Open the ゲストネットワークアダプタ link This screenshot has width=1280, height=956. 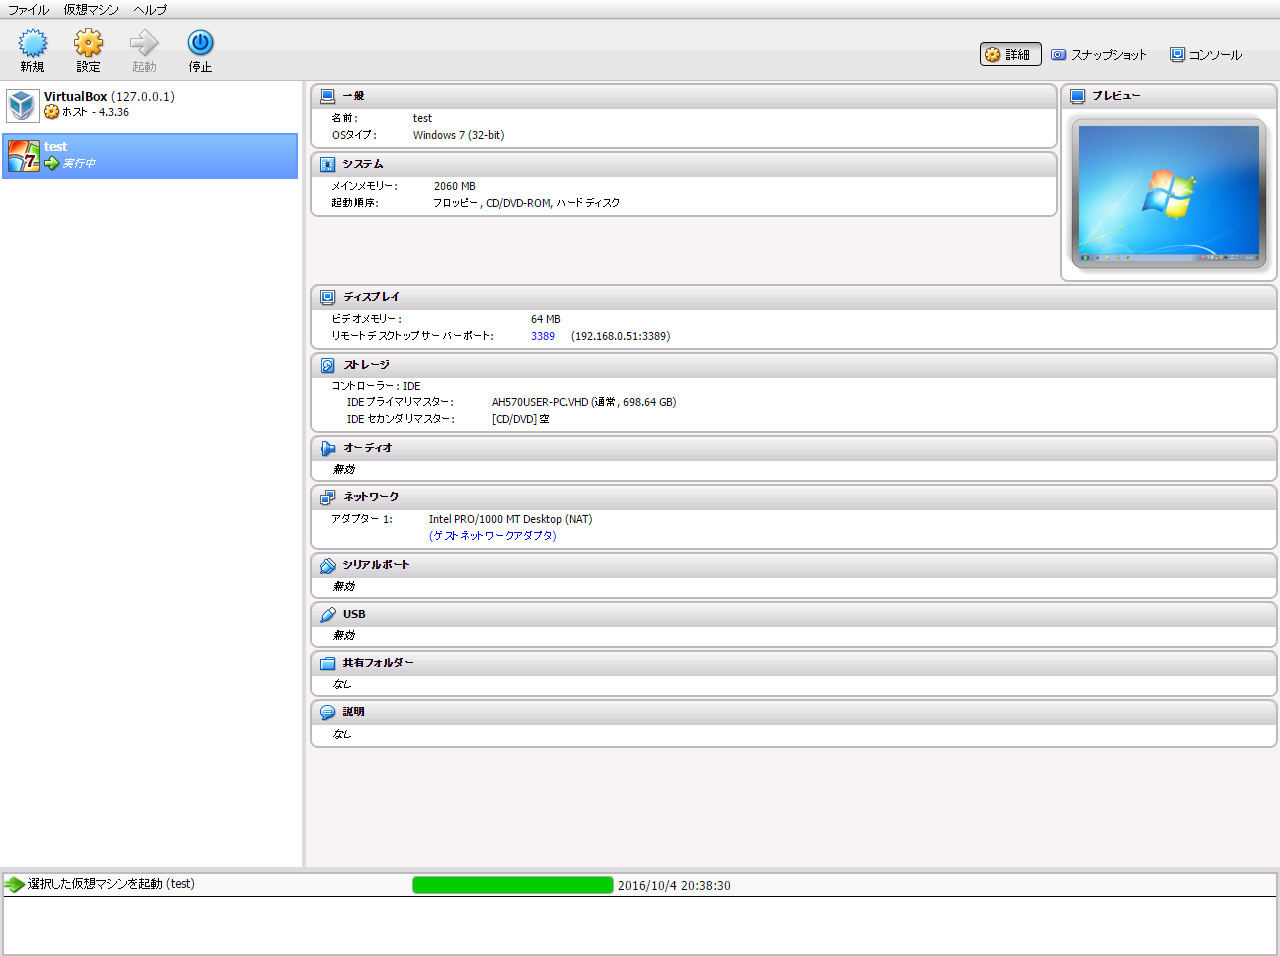[x=495, y=535]
